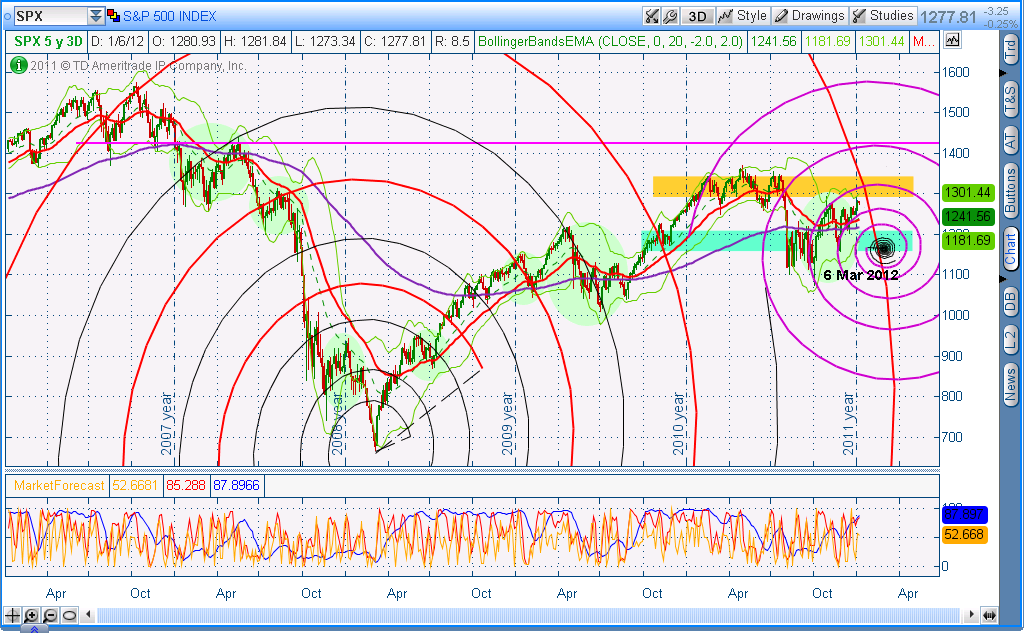Click the horizontal chart scrollbar track
Image resolution: width=1024 pixels, height=633 pixels.
[530, 615]
